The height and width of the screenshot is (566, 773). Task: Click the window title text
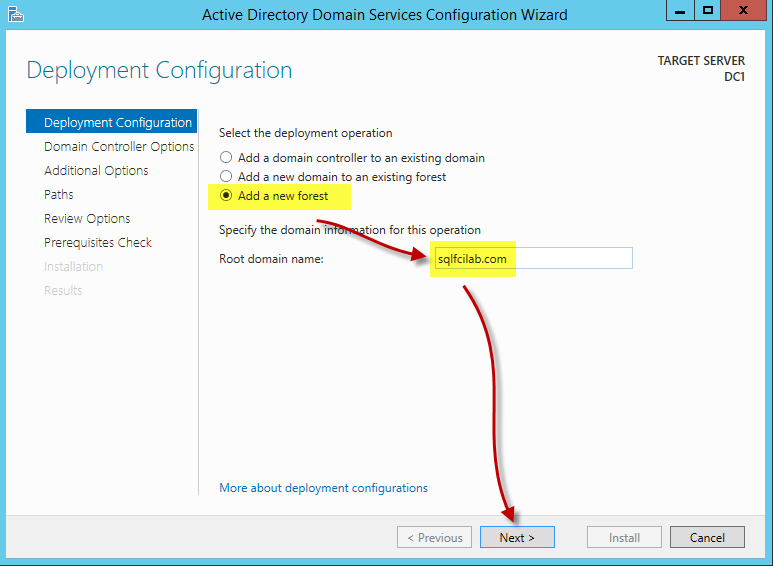(385, 15)
